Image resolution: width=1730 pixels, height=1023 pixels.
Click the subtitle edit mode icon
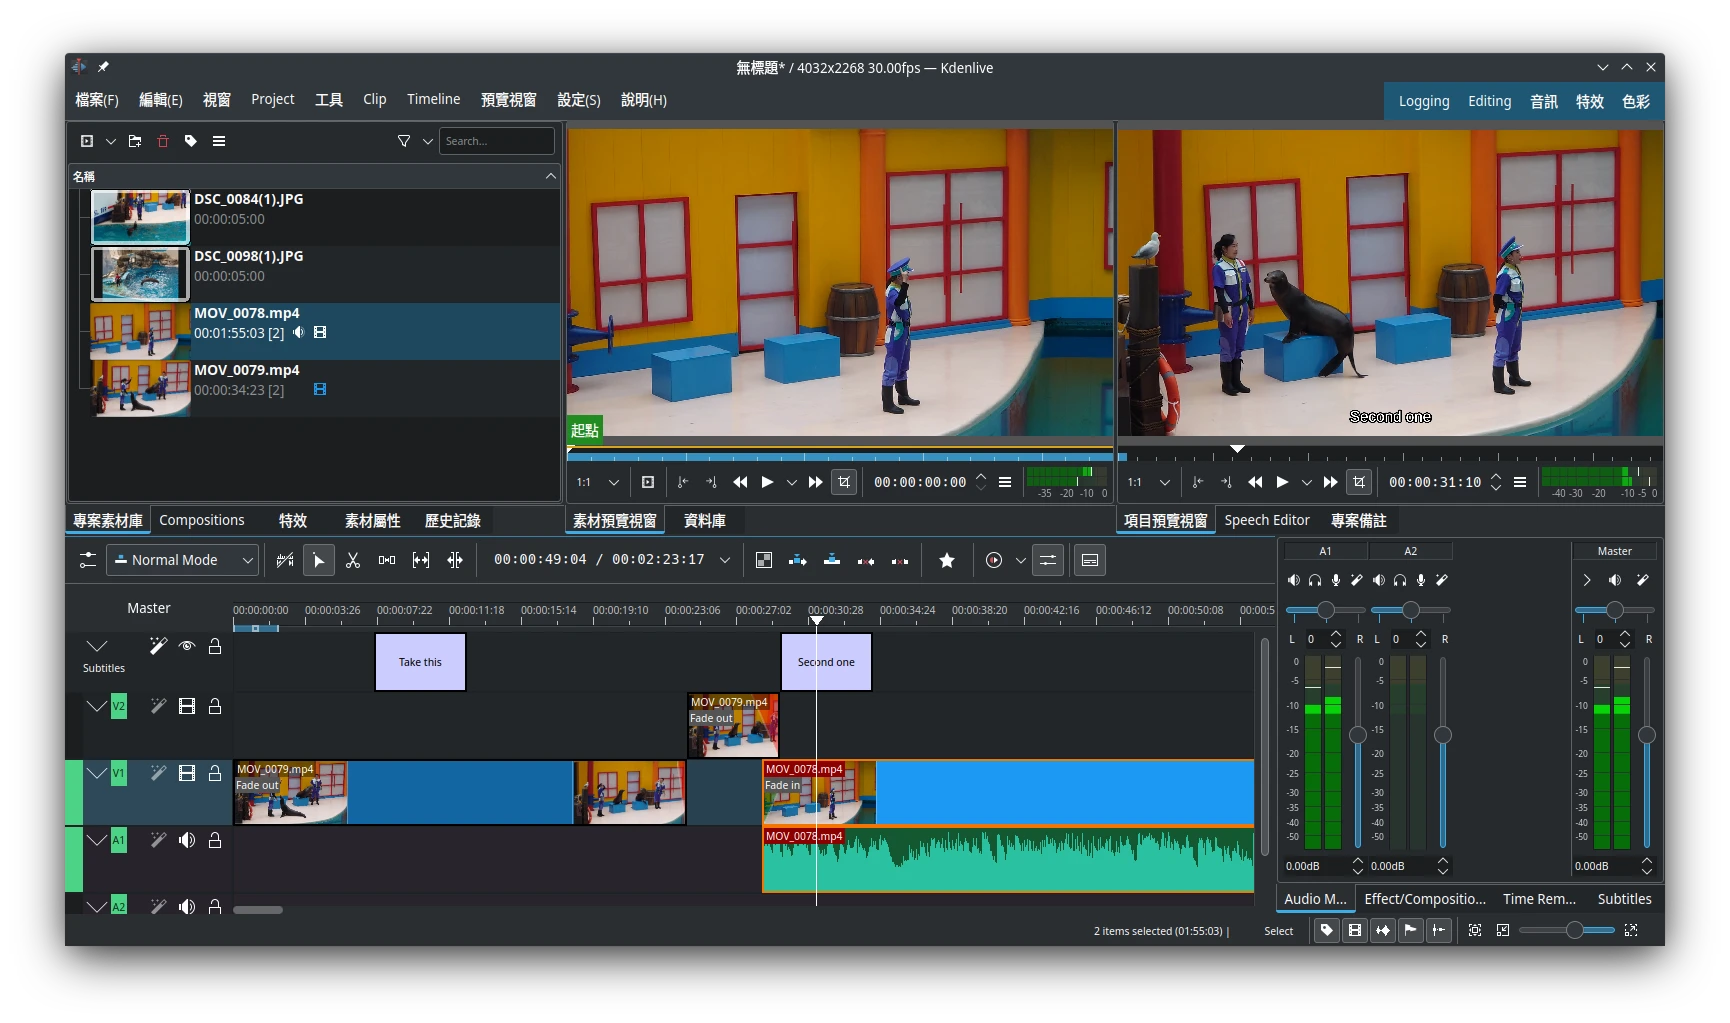[1090, 561]
